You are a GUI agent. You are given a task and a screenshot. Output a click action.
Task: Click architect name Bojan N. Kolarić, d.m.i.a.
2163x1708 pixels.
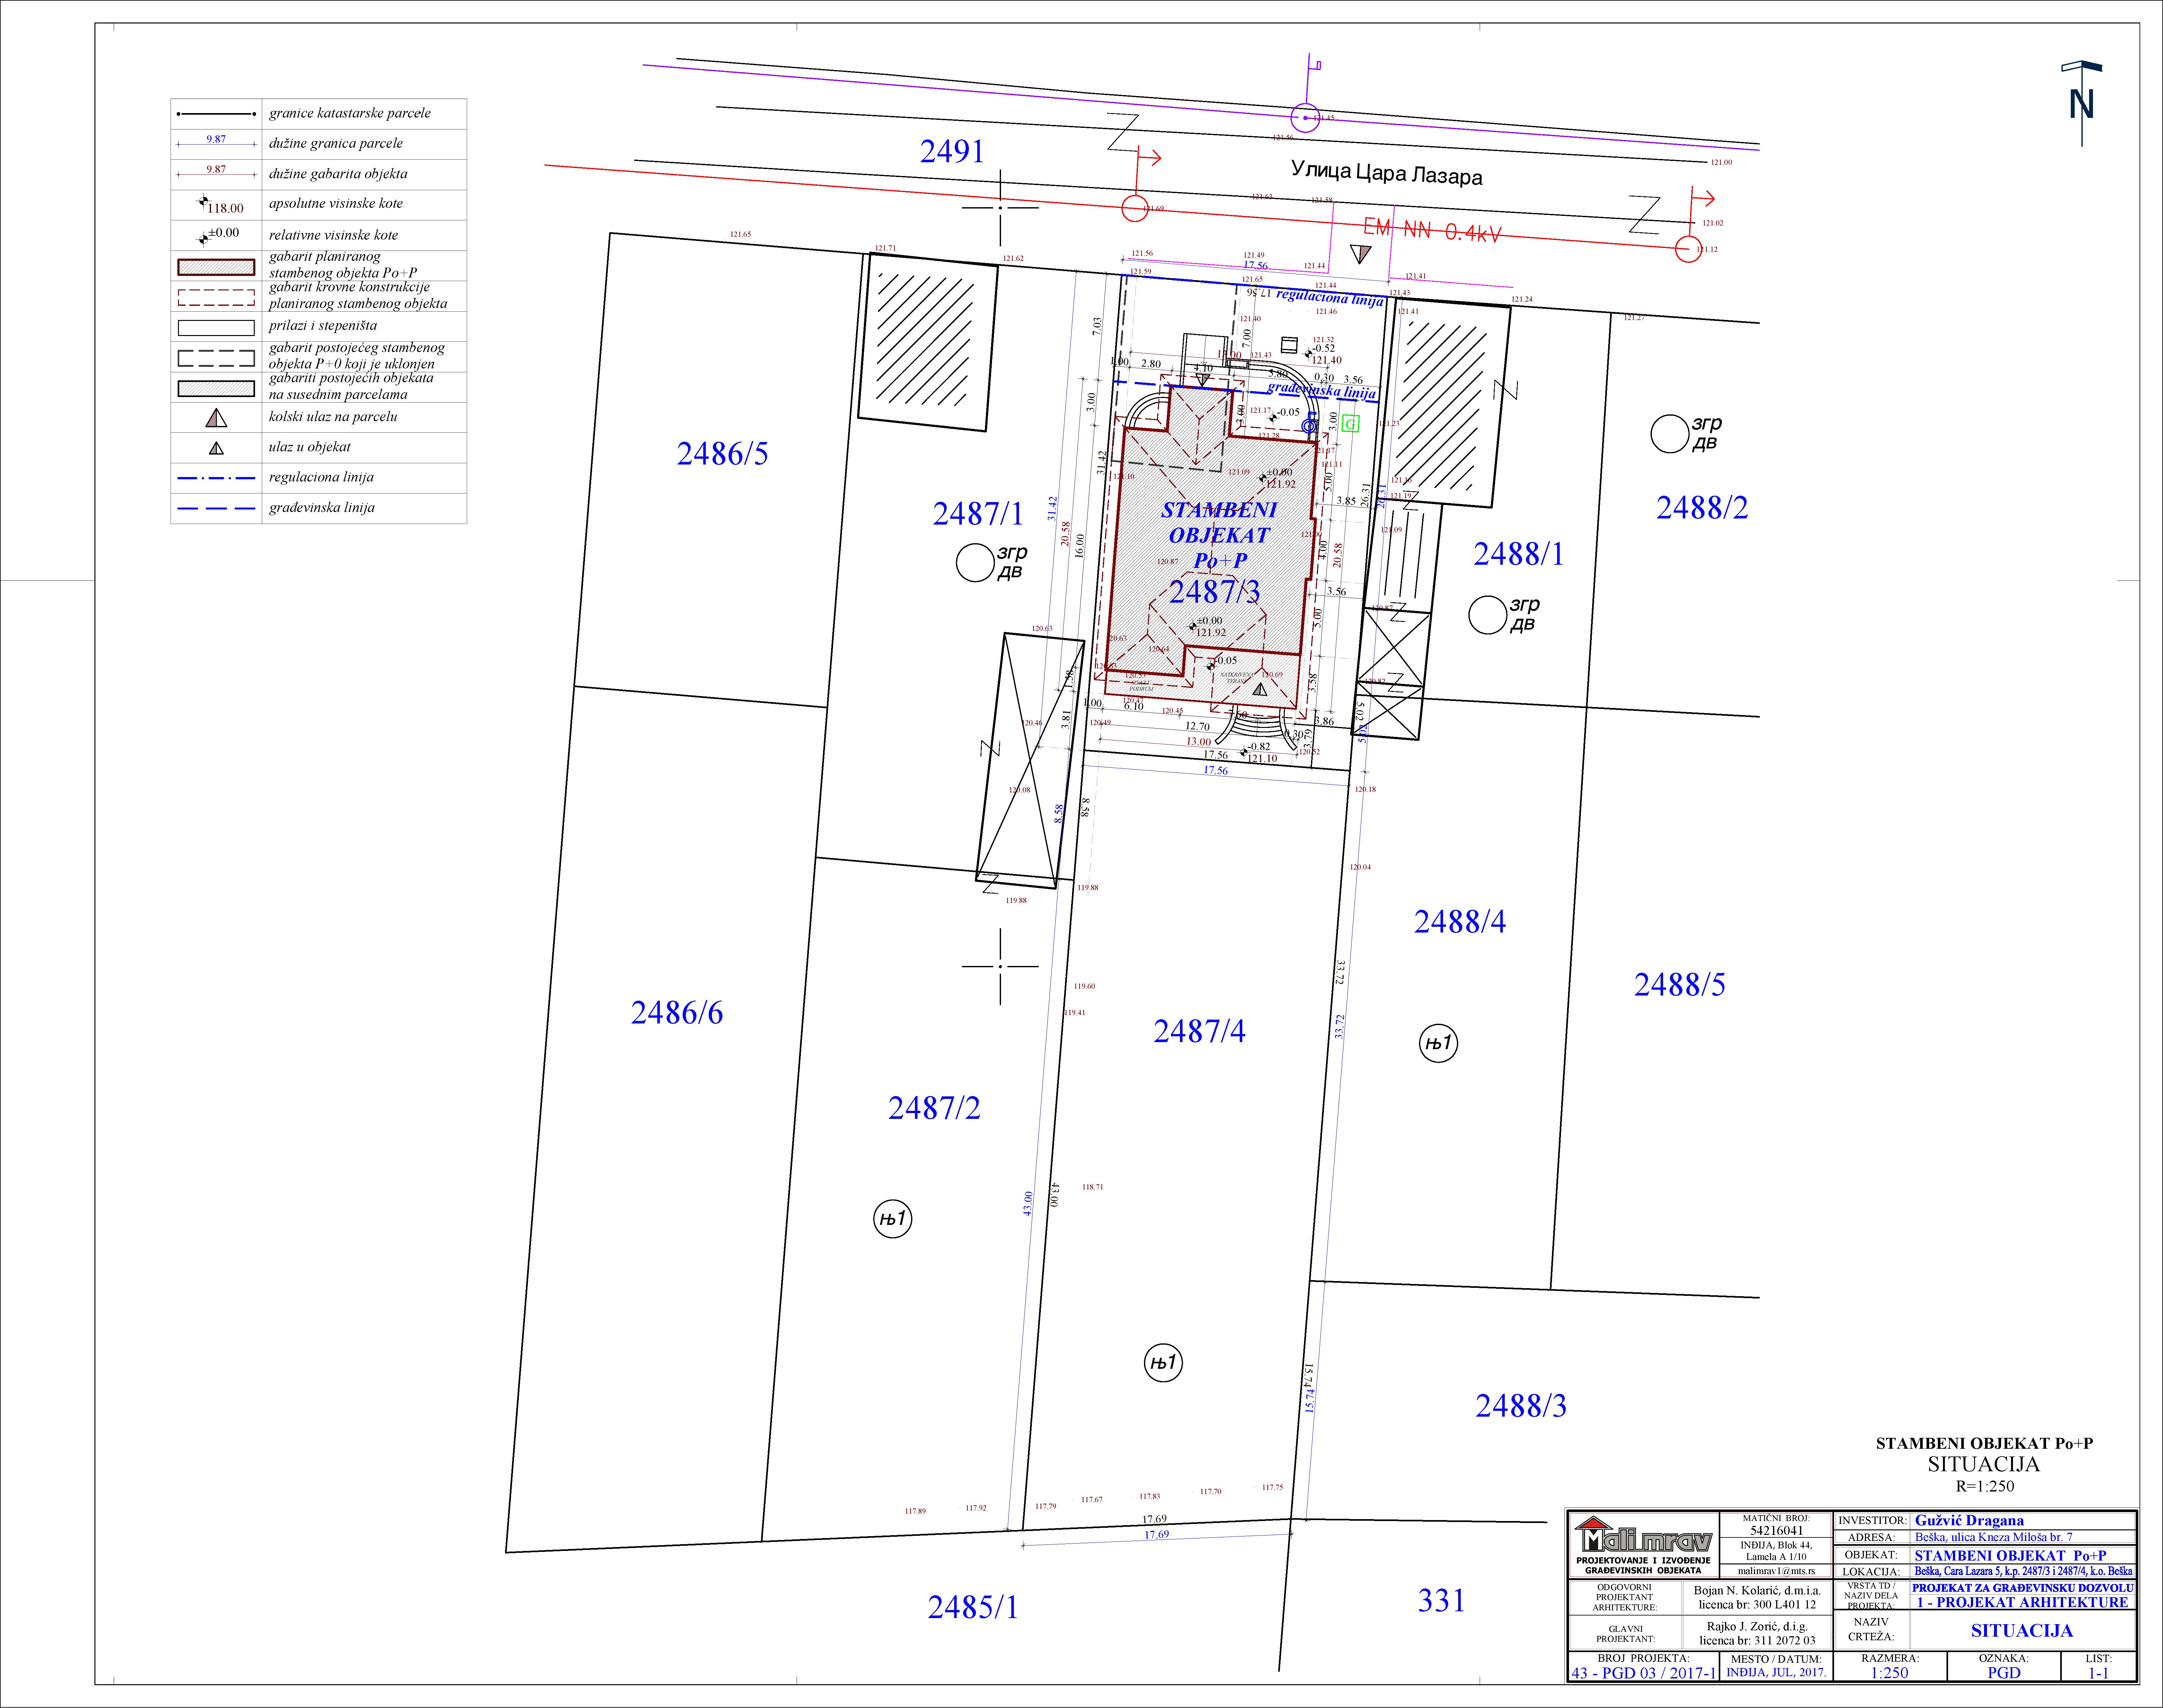click(1757, 1590)
